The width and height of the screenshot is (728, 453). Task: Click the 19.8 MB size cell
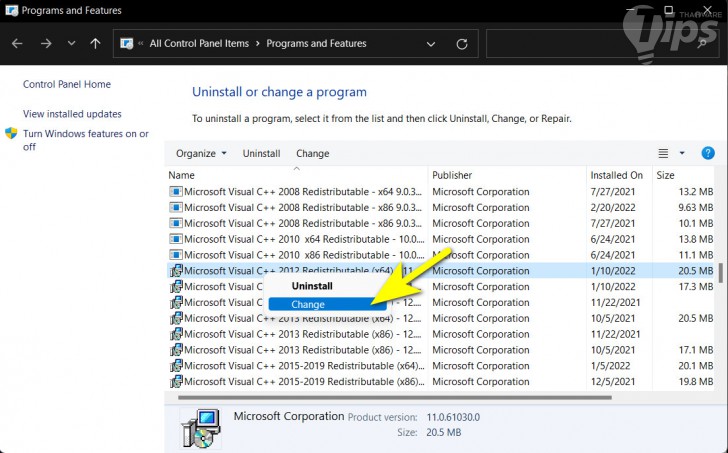coord(695,382)
